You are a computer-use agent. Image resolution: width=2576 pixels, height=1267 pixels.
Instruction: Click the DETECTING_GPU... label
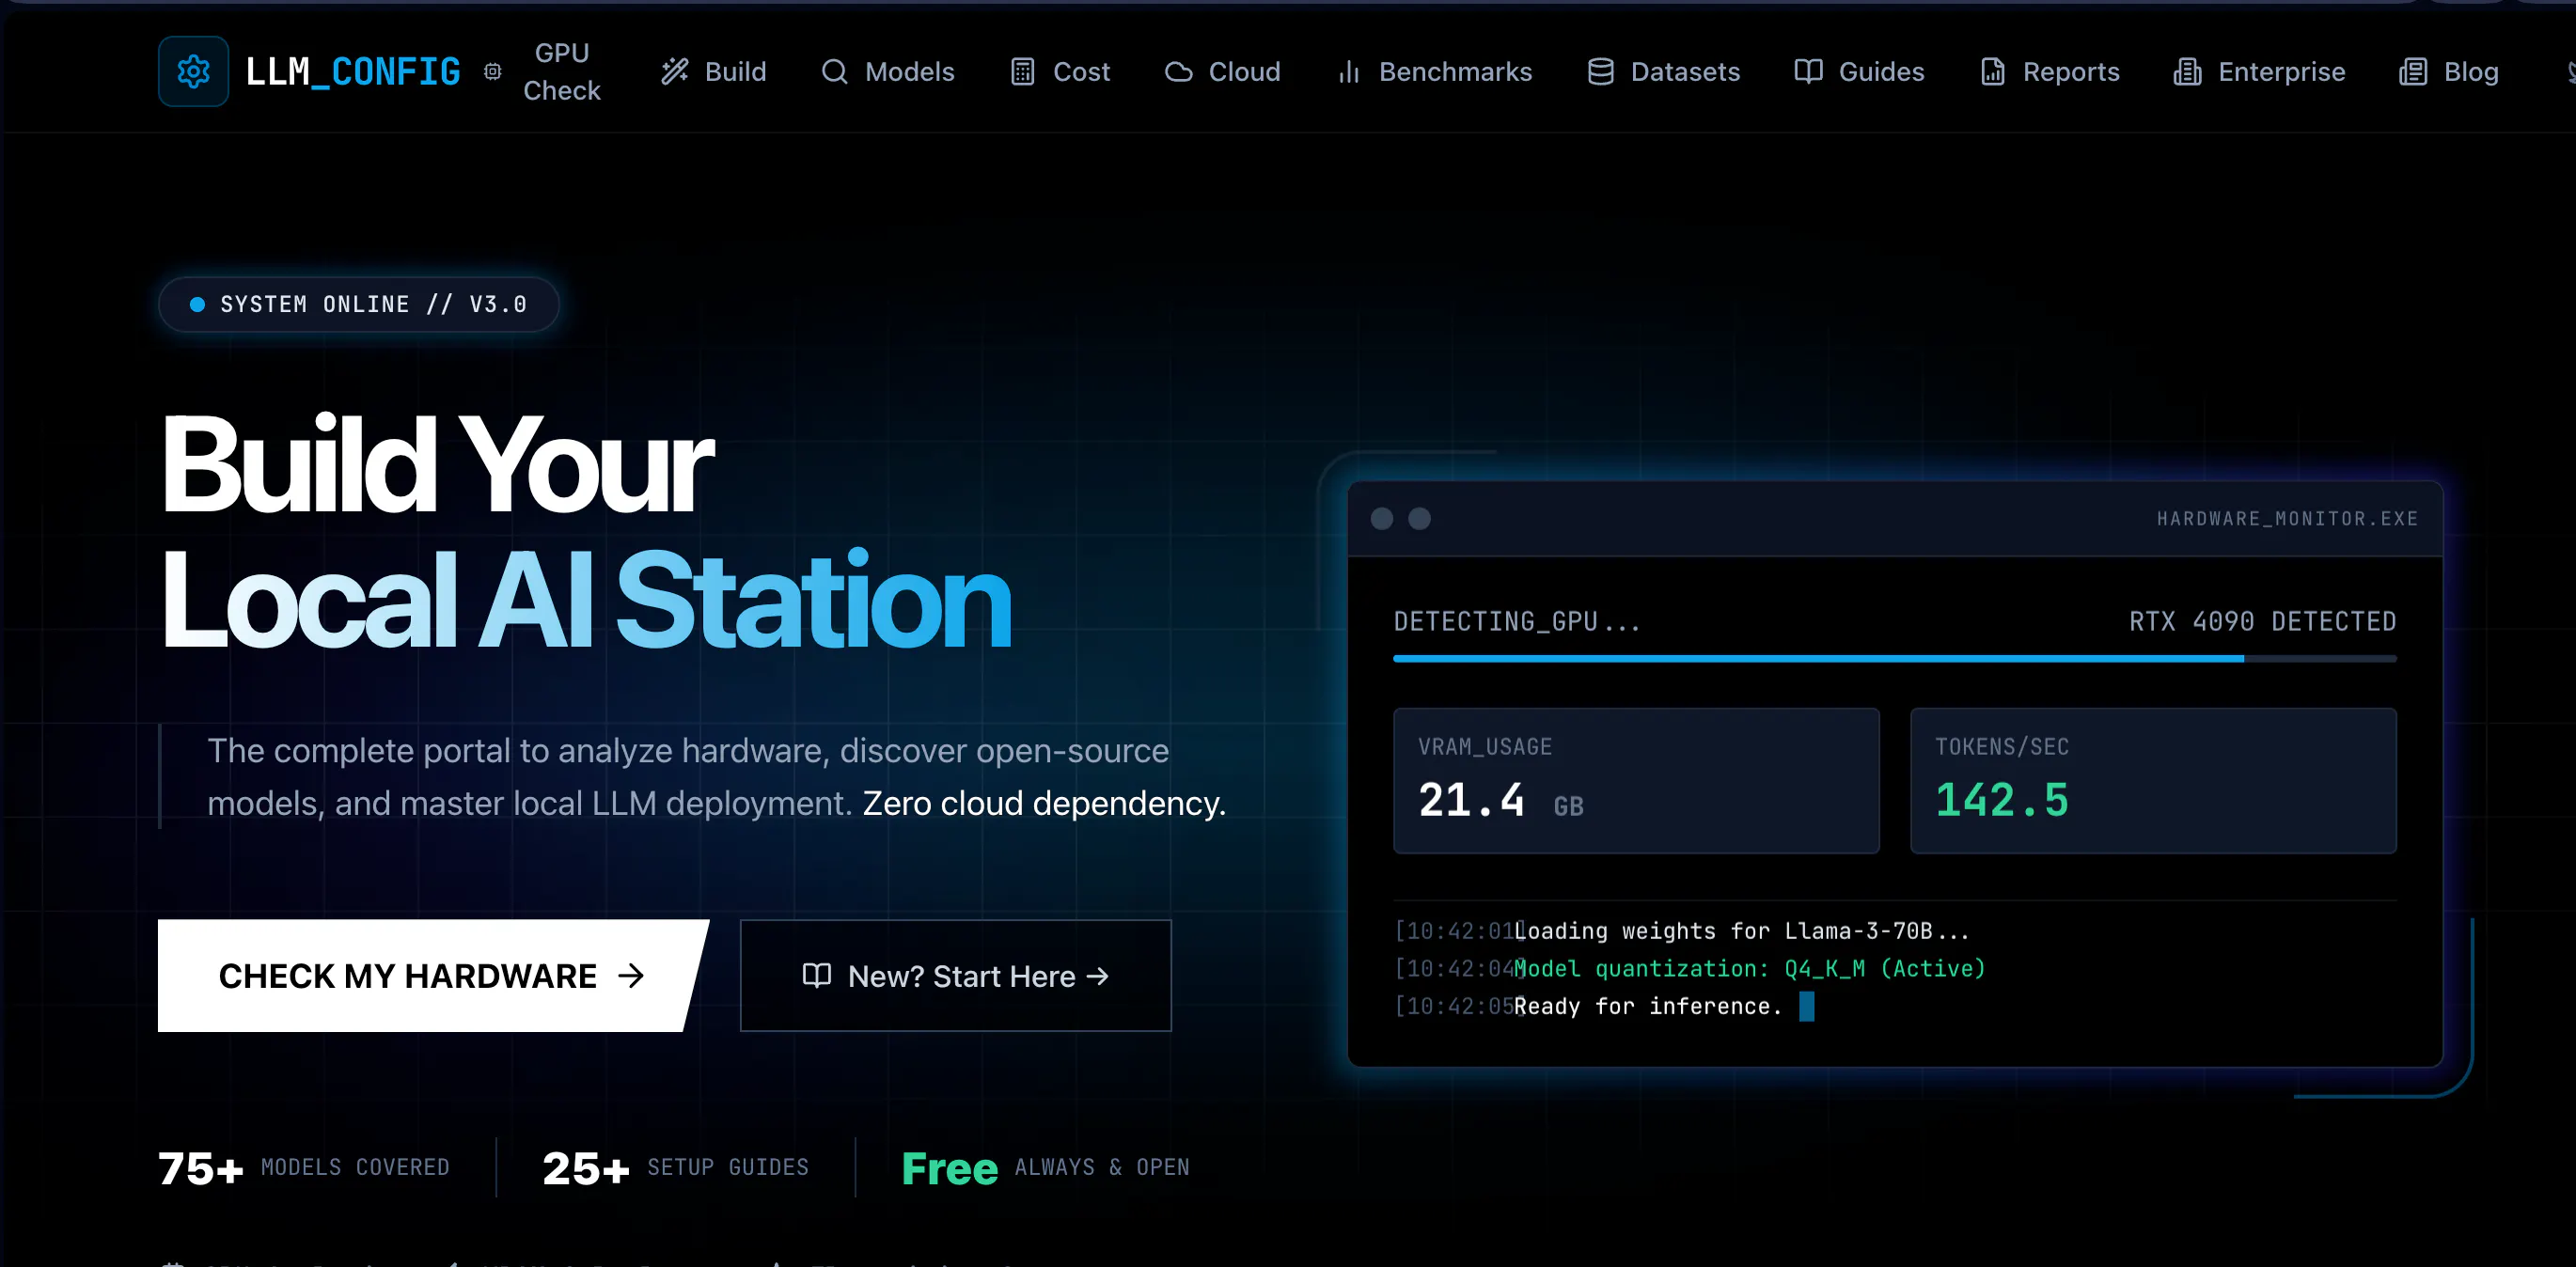point(1517,622)
